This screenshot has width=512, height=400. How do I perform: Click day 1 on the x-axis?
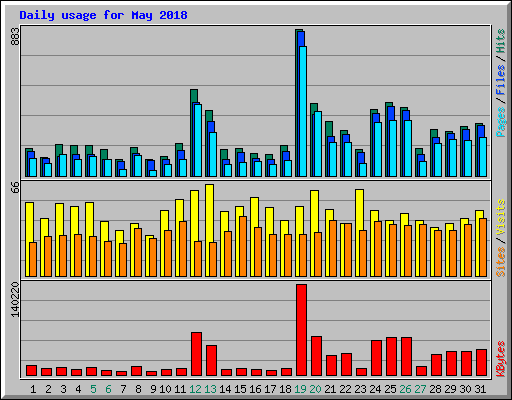(33, 389)
